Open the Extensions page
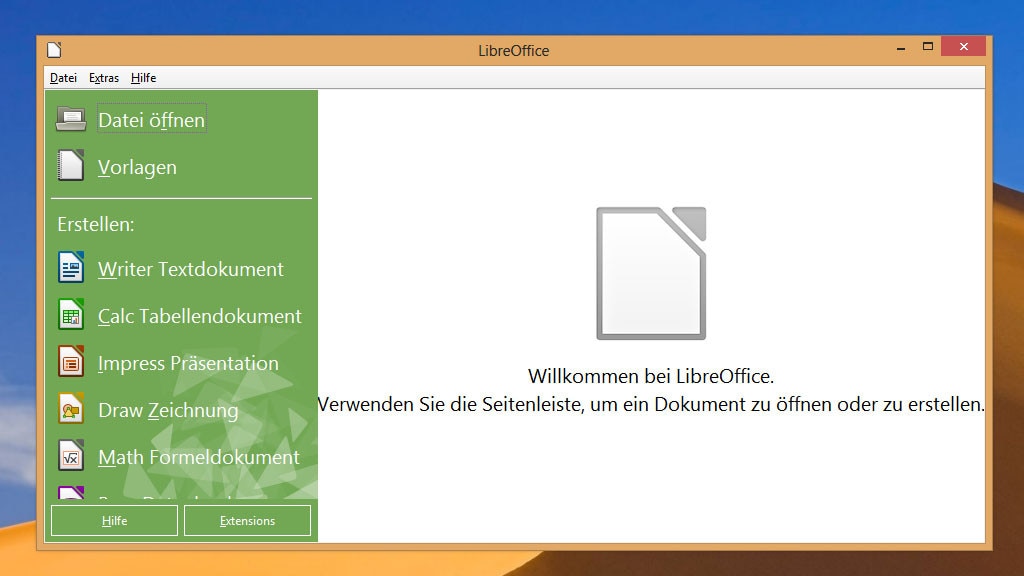The height and width of the screenshot is (576, 1024). [247, 520]
